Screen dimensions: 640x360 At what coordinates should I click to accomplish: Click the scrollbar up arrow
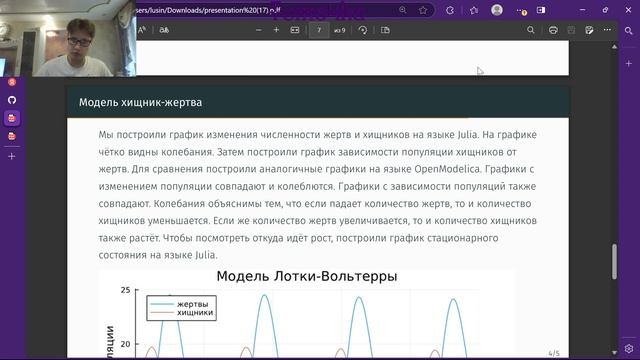(614, 47)
